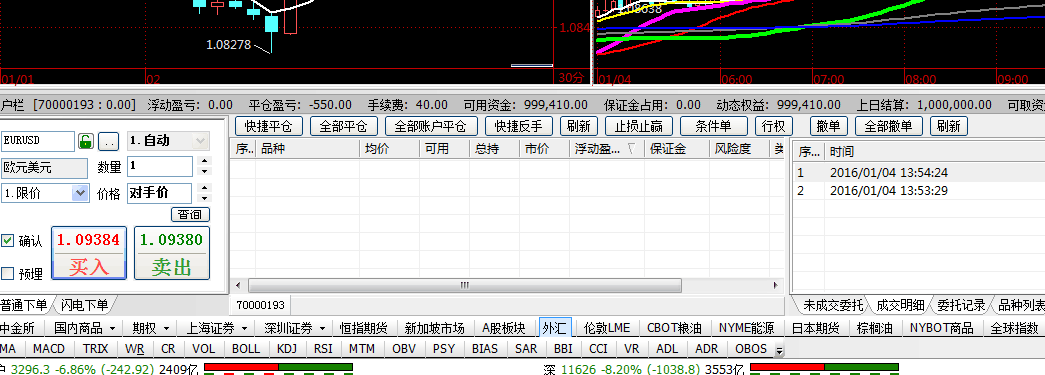
Task: Click the 买入 buy button at 1.09384
Action: click(89, 253)
